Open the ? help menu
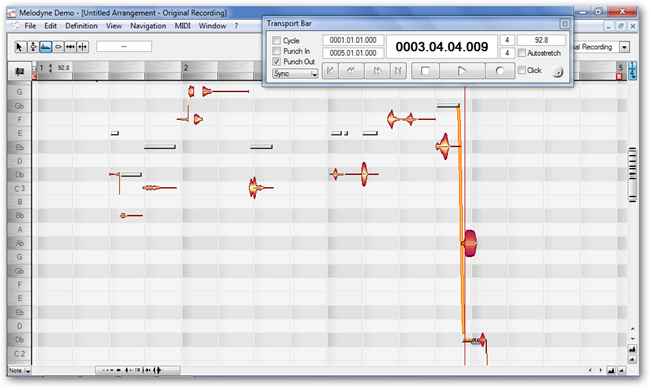The width and height of the screenshot is (650, 388). (x=236, y=26)
